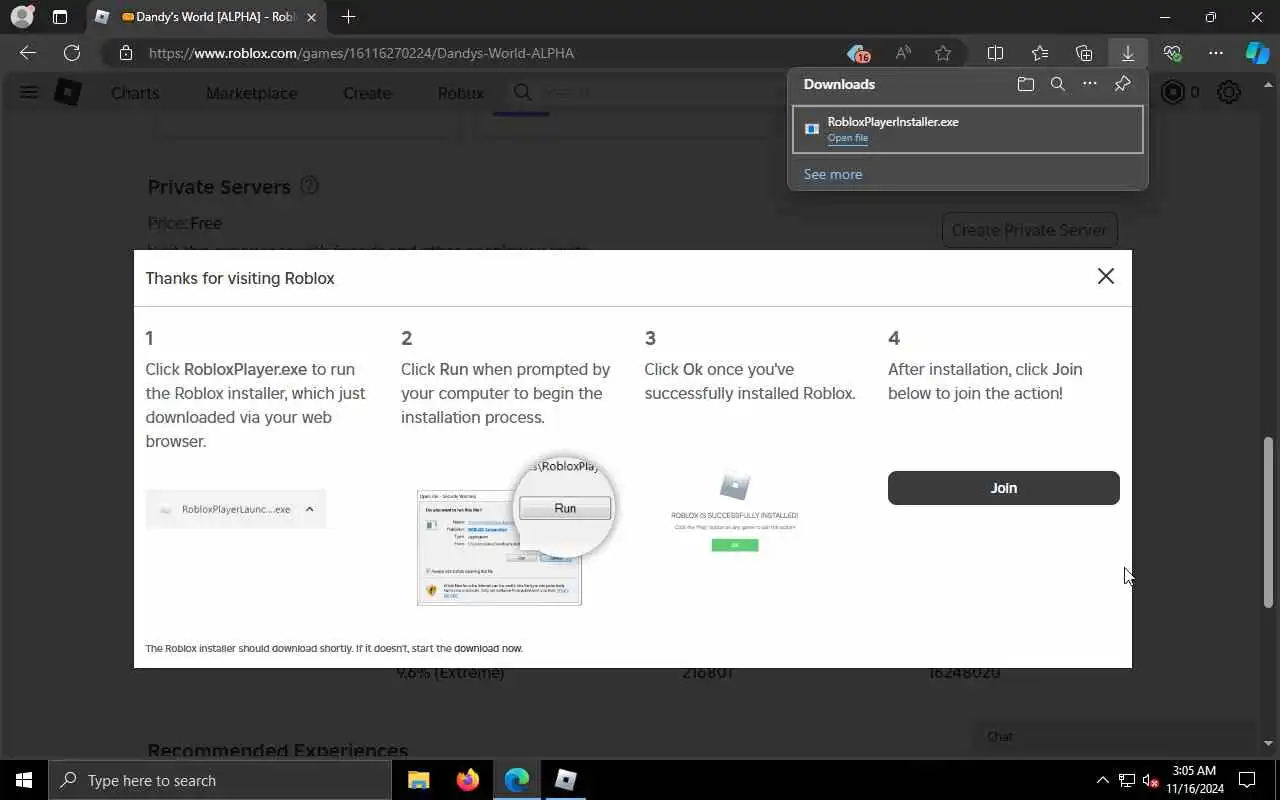Open Robux balance icon
This screenshot has width=1280, height=800.
tap(1173, 93)
